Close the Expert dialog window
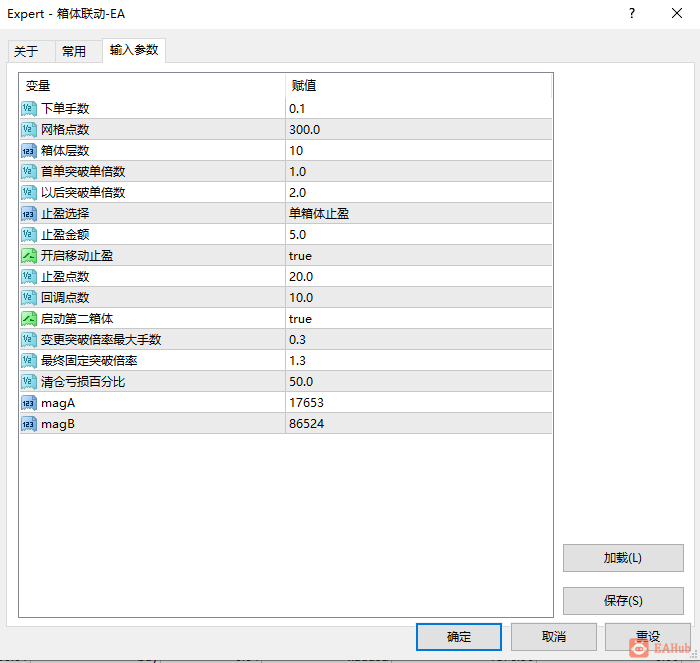 (677, 13)
